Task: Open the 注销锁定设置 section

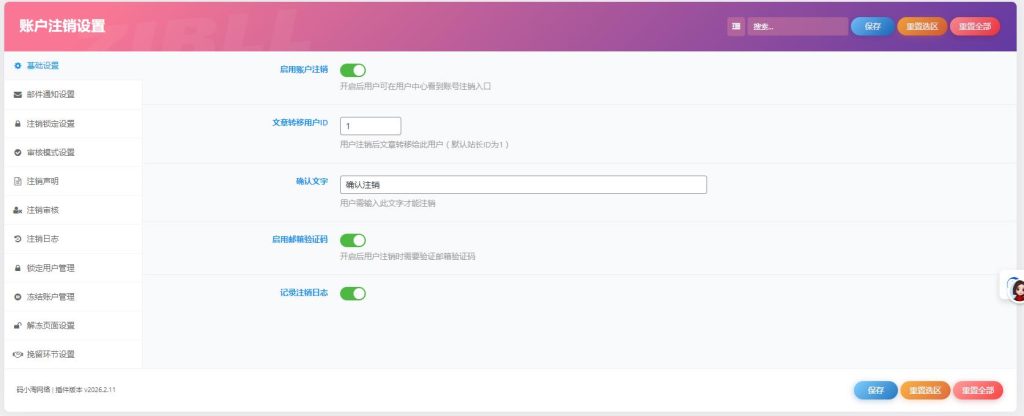Action: pos(72,123)
